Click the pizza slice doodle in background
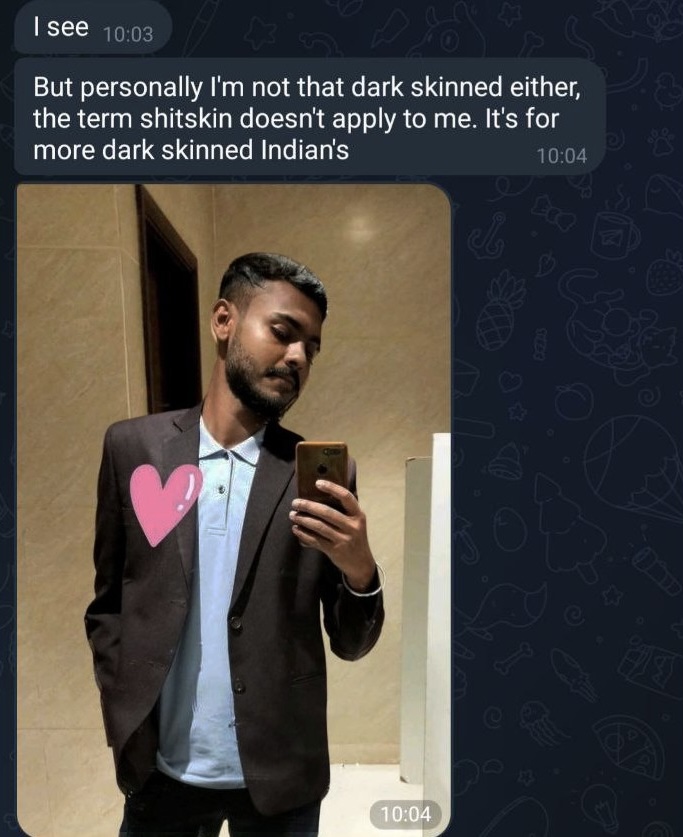 tap(628, 747)
